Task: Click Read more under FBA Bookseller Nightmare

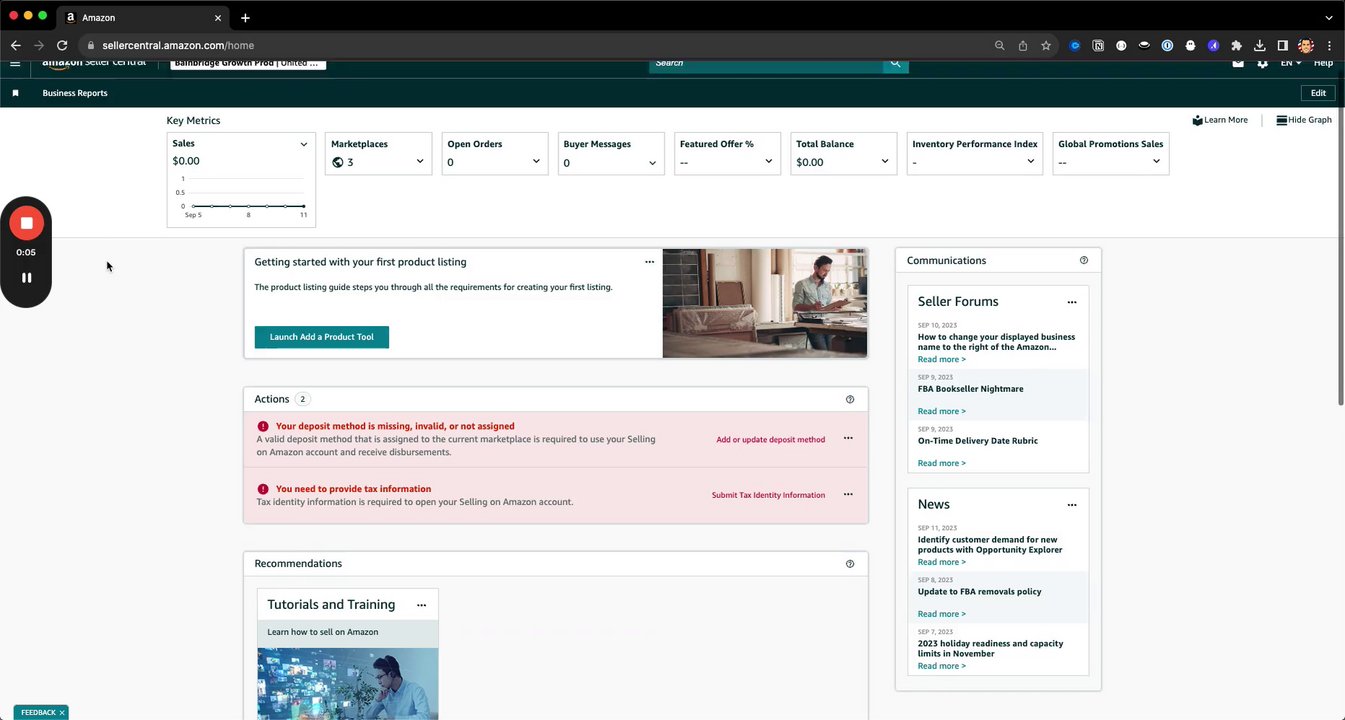Action: tap(942, 411)
